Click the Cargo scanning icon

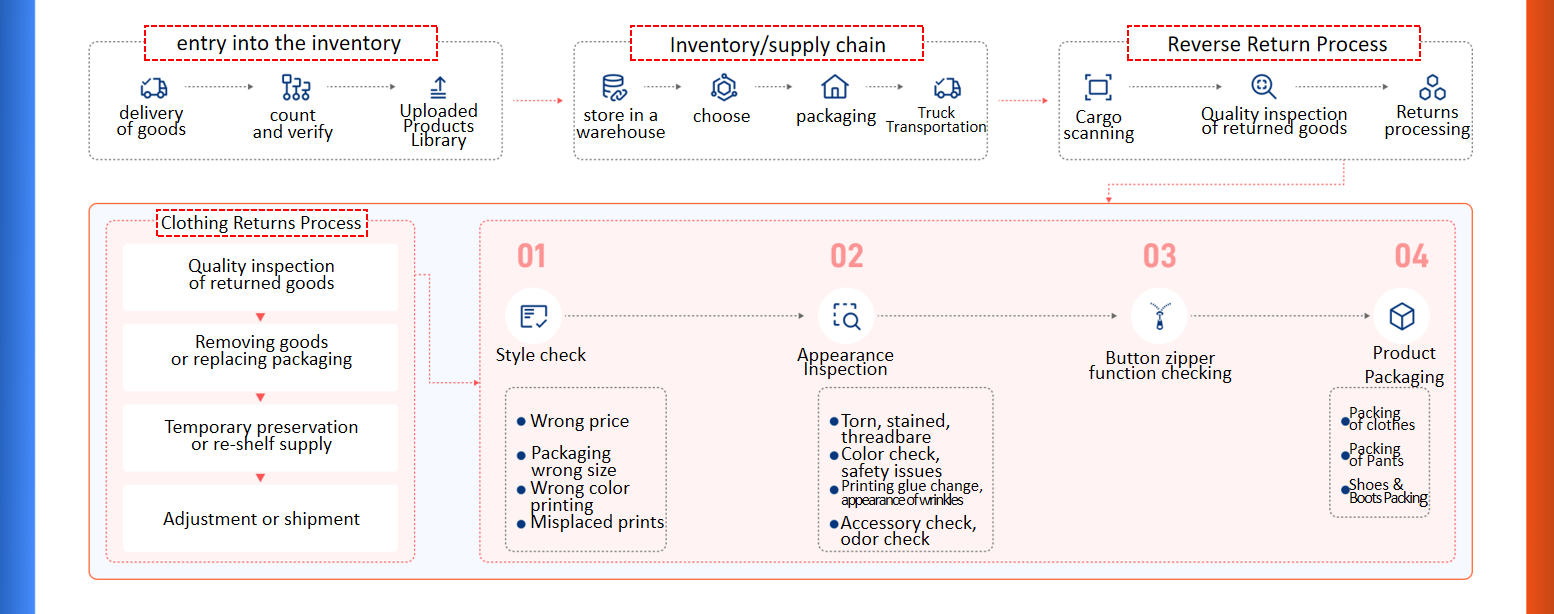tap(1098, 87)
